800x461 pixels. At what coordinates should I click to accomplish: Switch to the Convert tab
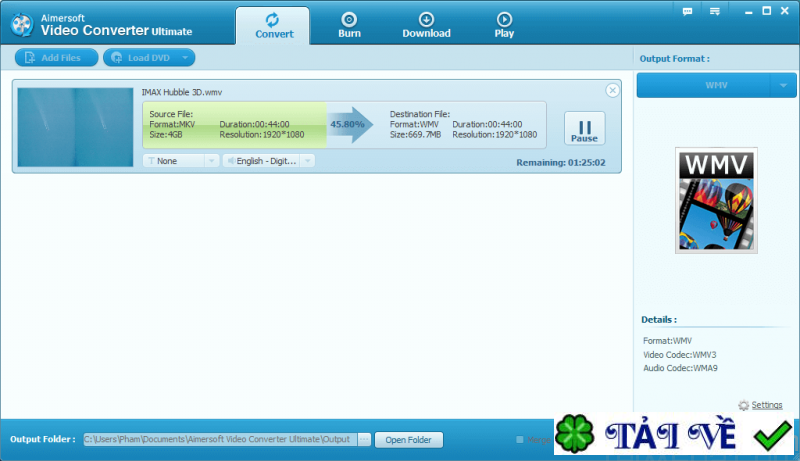pyautogui.click(x=272, y=26)
